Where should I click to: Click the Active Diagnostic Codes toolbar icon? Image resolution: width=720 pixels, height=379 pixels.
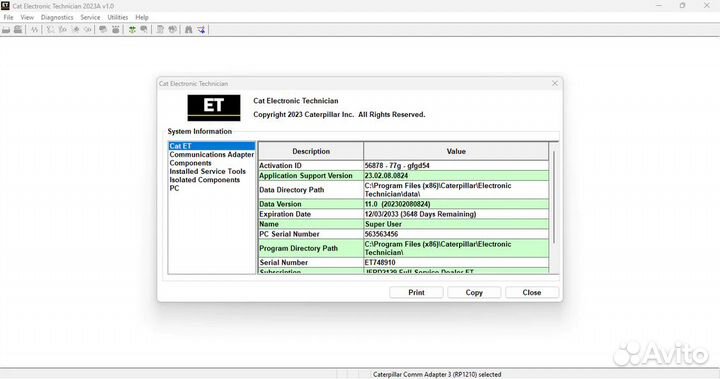[x=51, y=30]
